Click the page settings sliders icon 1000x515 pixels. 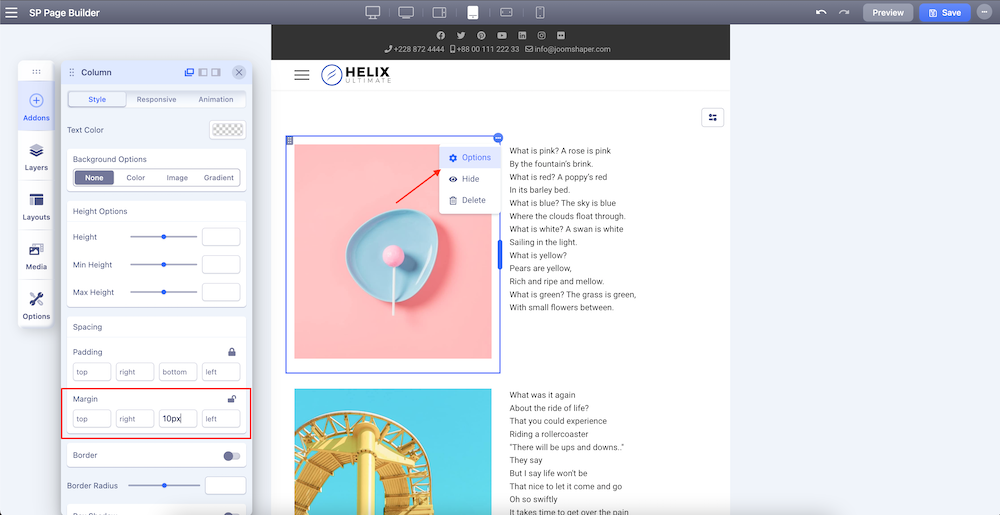(x=712, y=117)
